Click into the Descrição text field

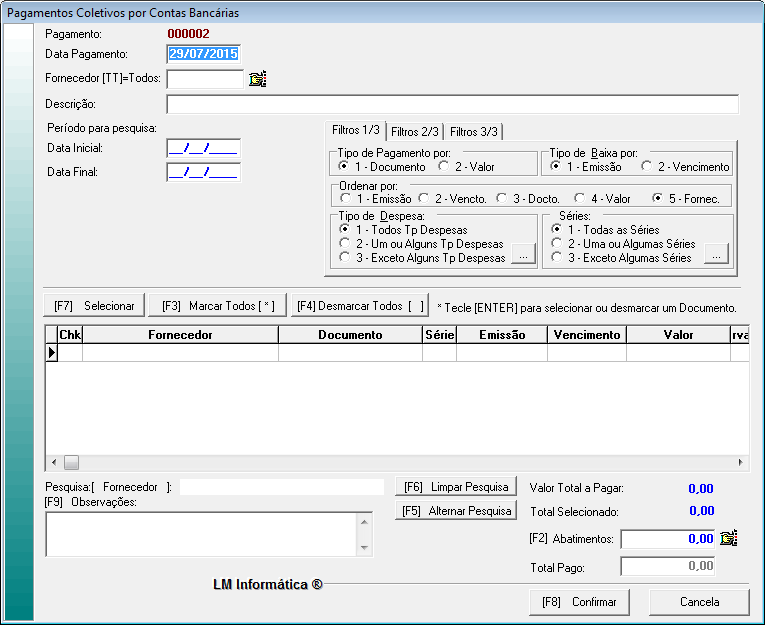point(452,105)
